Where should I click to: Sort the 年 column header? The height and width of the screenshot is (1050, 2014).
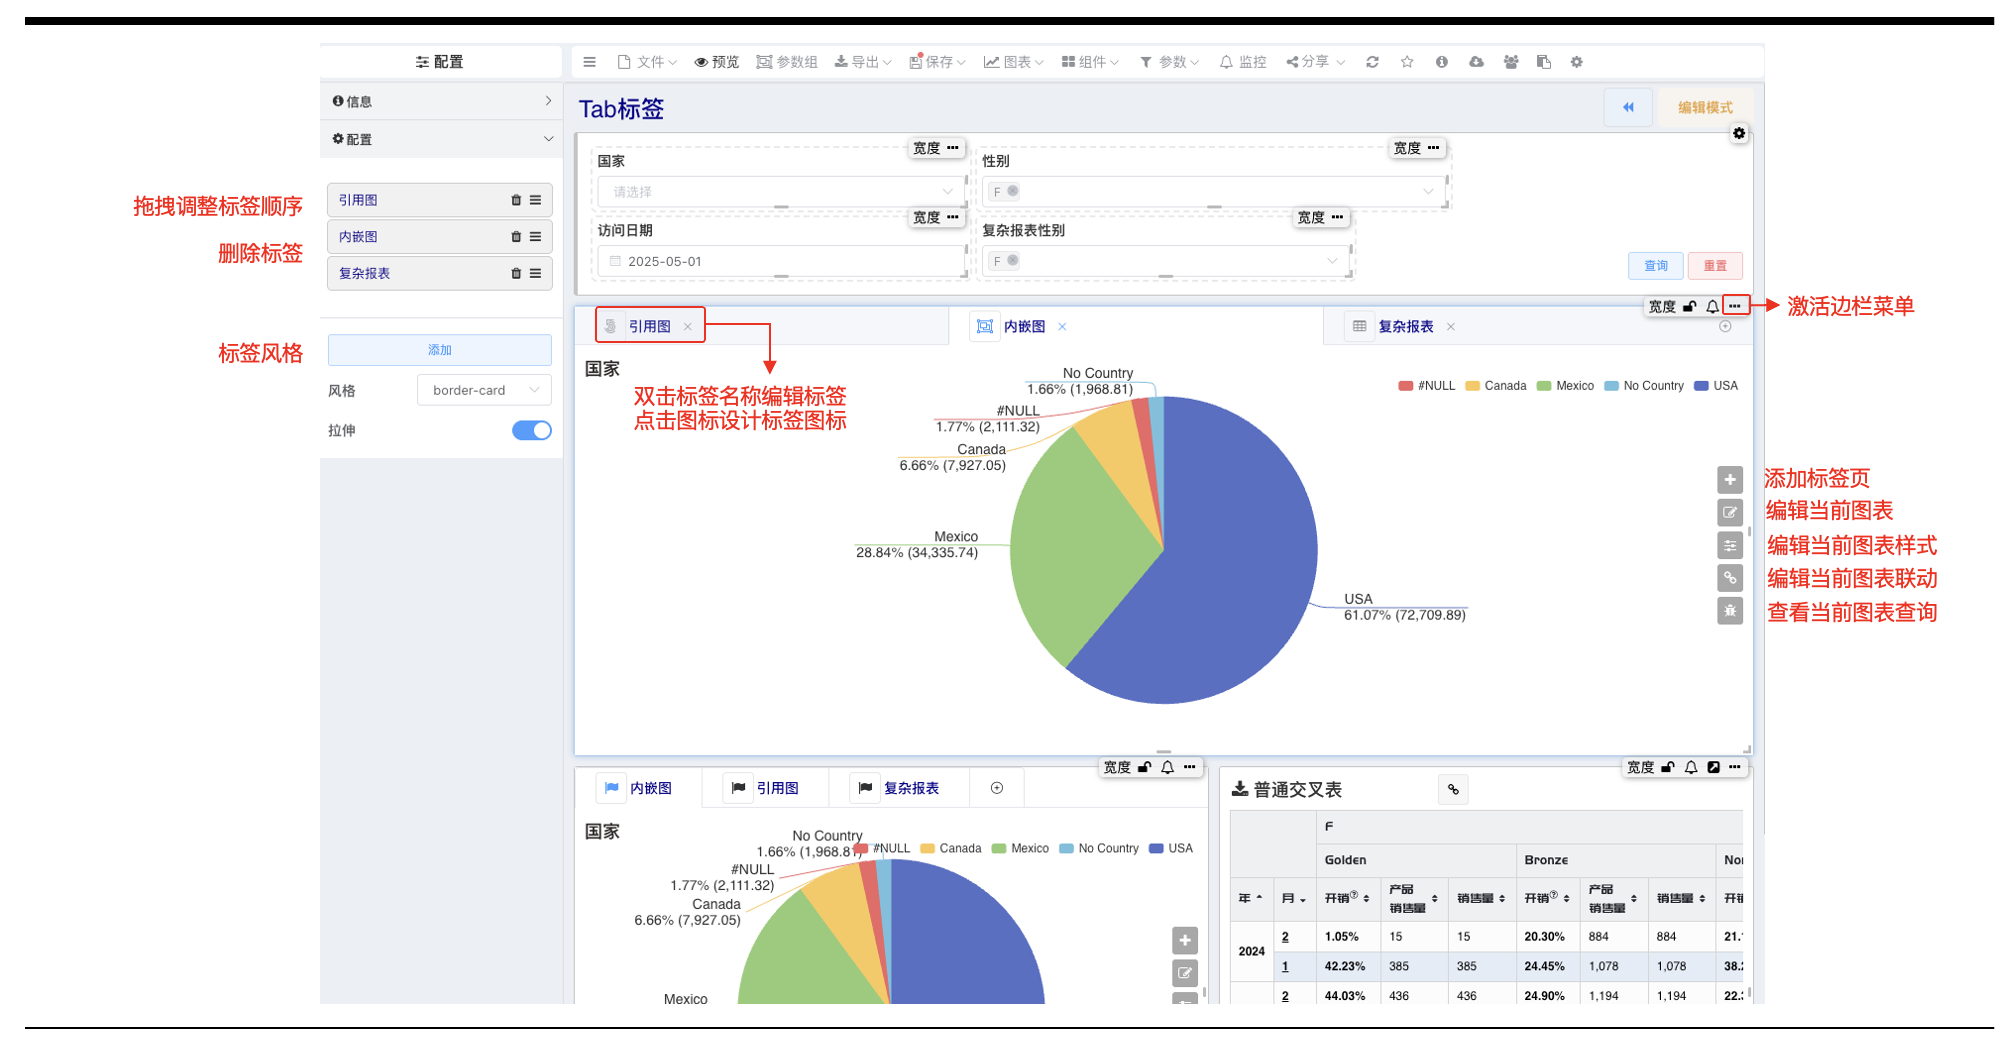click(x=1251, y=899)
